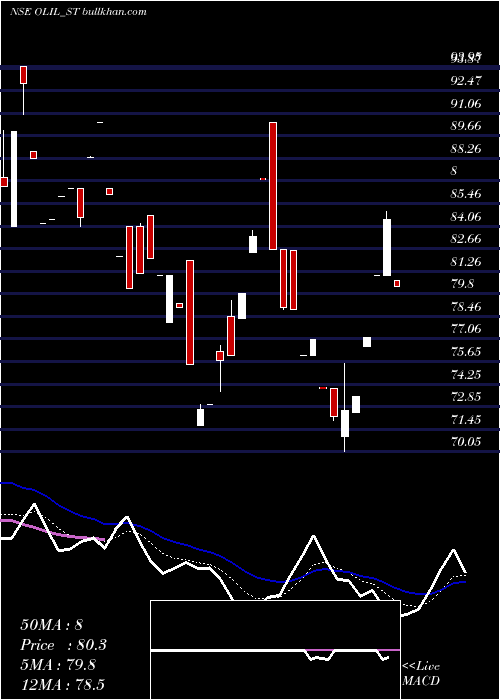Click the 12MA : 78.5 readout
500x700 pixels.
pos(62,685)
